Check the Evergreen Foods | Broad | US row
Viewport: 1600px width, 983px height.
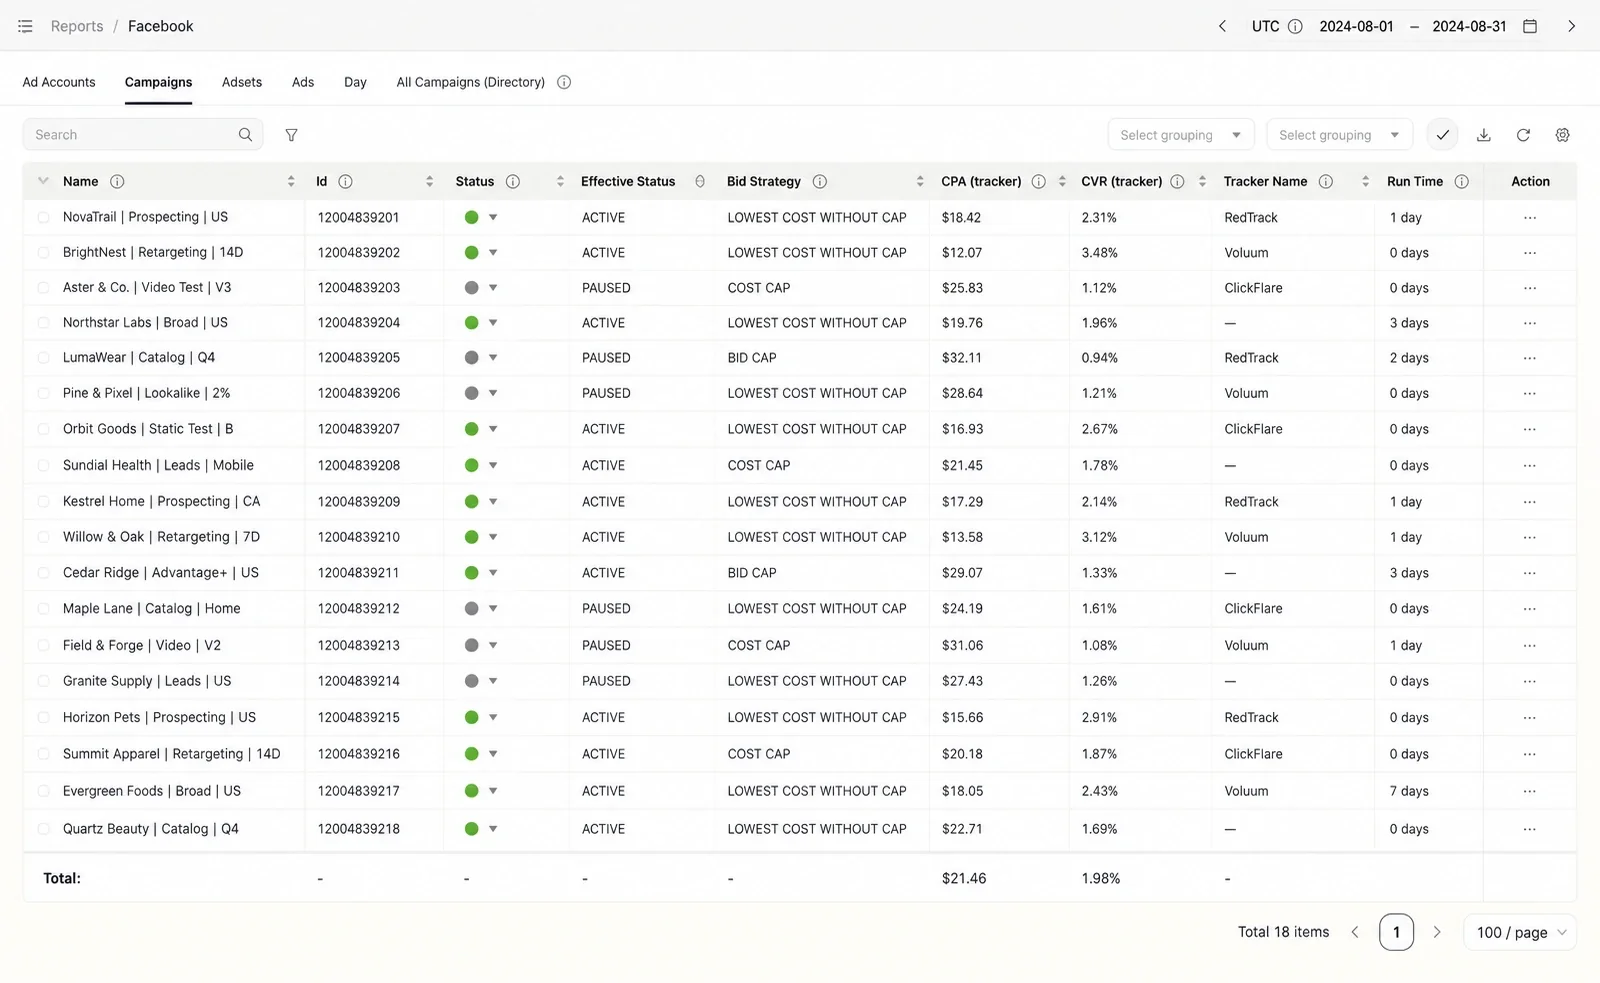click(43, 791)
